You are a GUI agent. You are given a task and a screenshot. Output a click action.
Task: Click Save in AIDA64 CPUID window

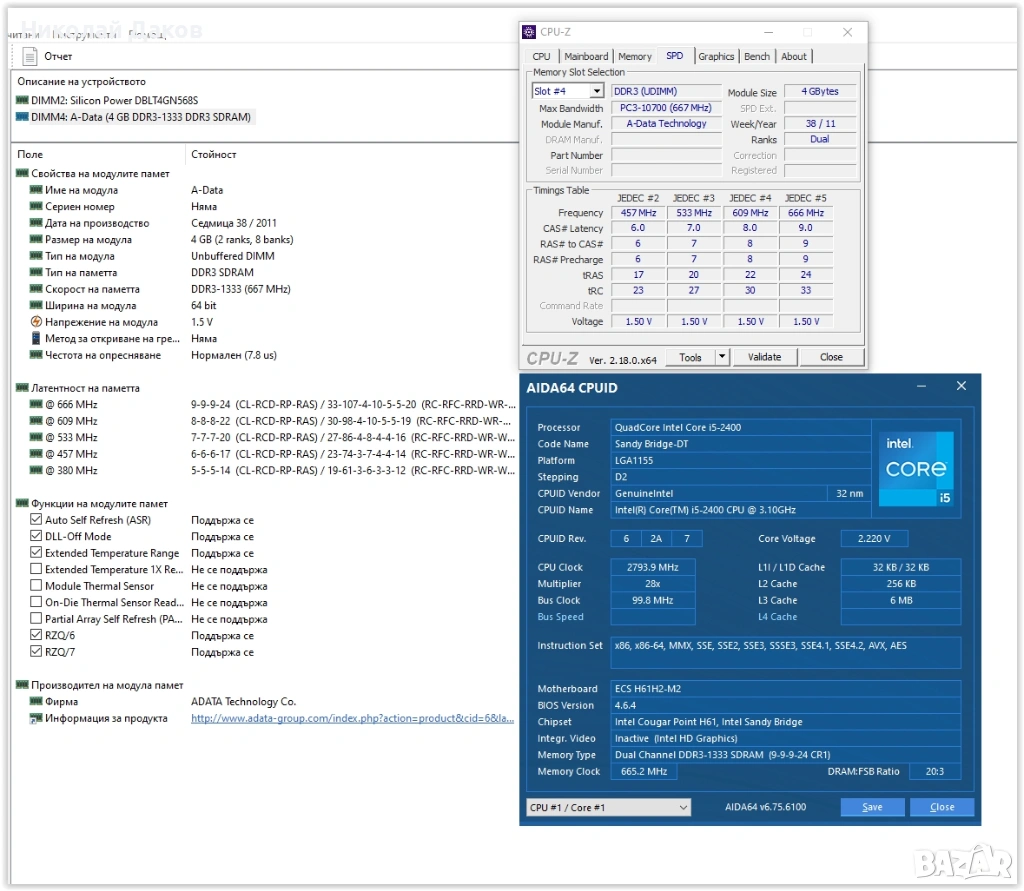[871, 807]
